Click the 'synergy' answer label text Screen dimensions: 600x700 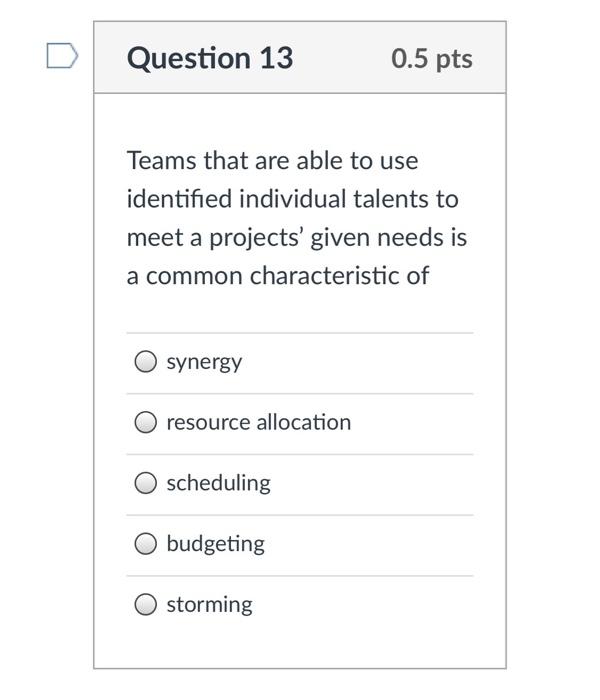pos(204,362)
